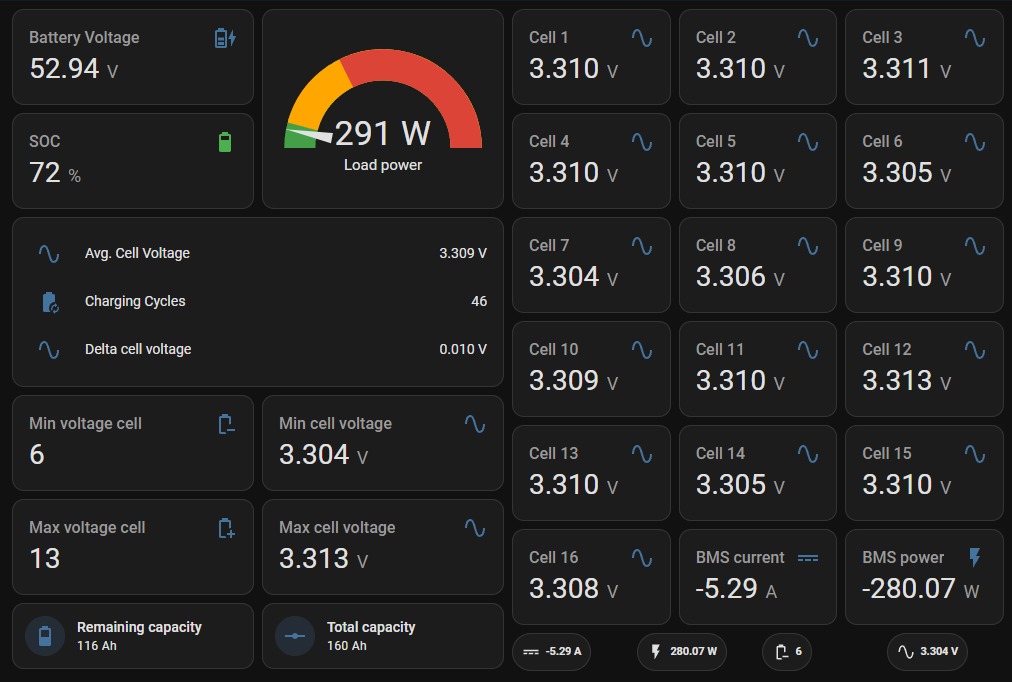Click the Cell 7 sine wave icon

click(x=642, y=246)
